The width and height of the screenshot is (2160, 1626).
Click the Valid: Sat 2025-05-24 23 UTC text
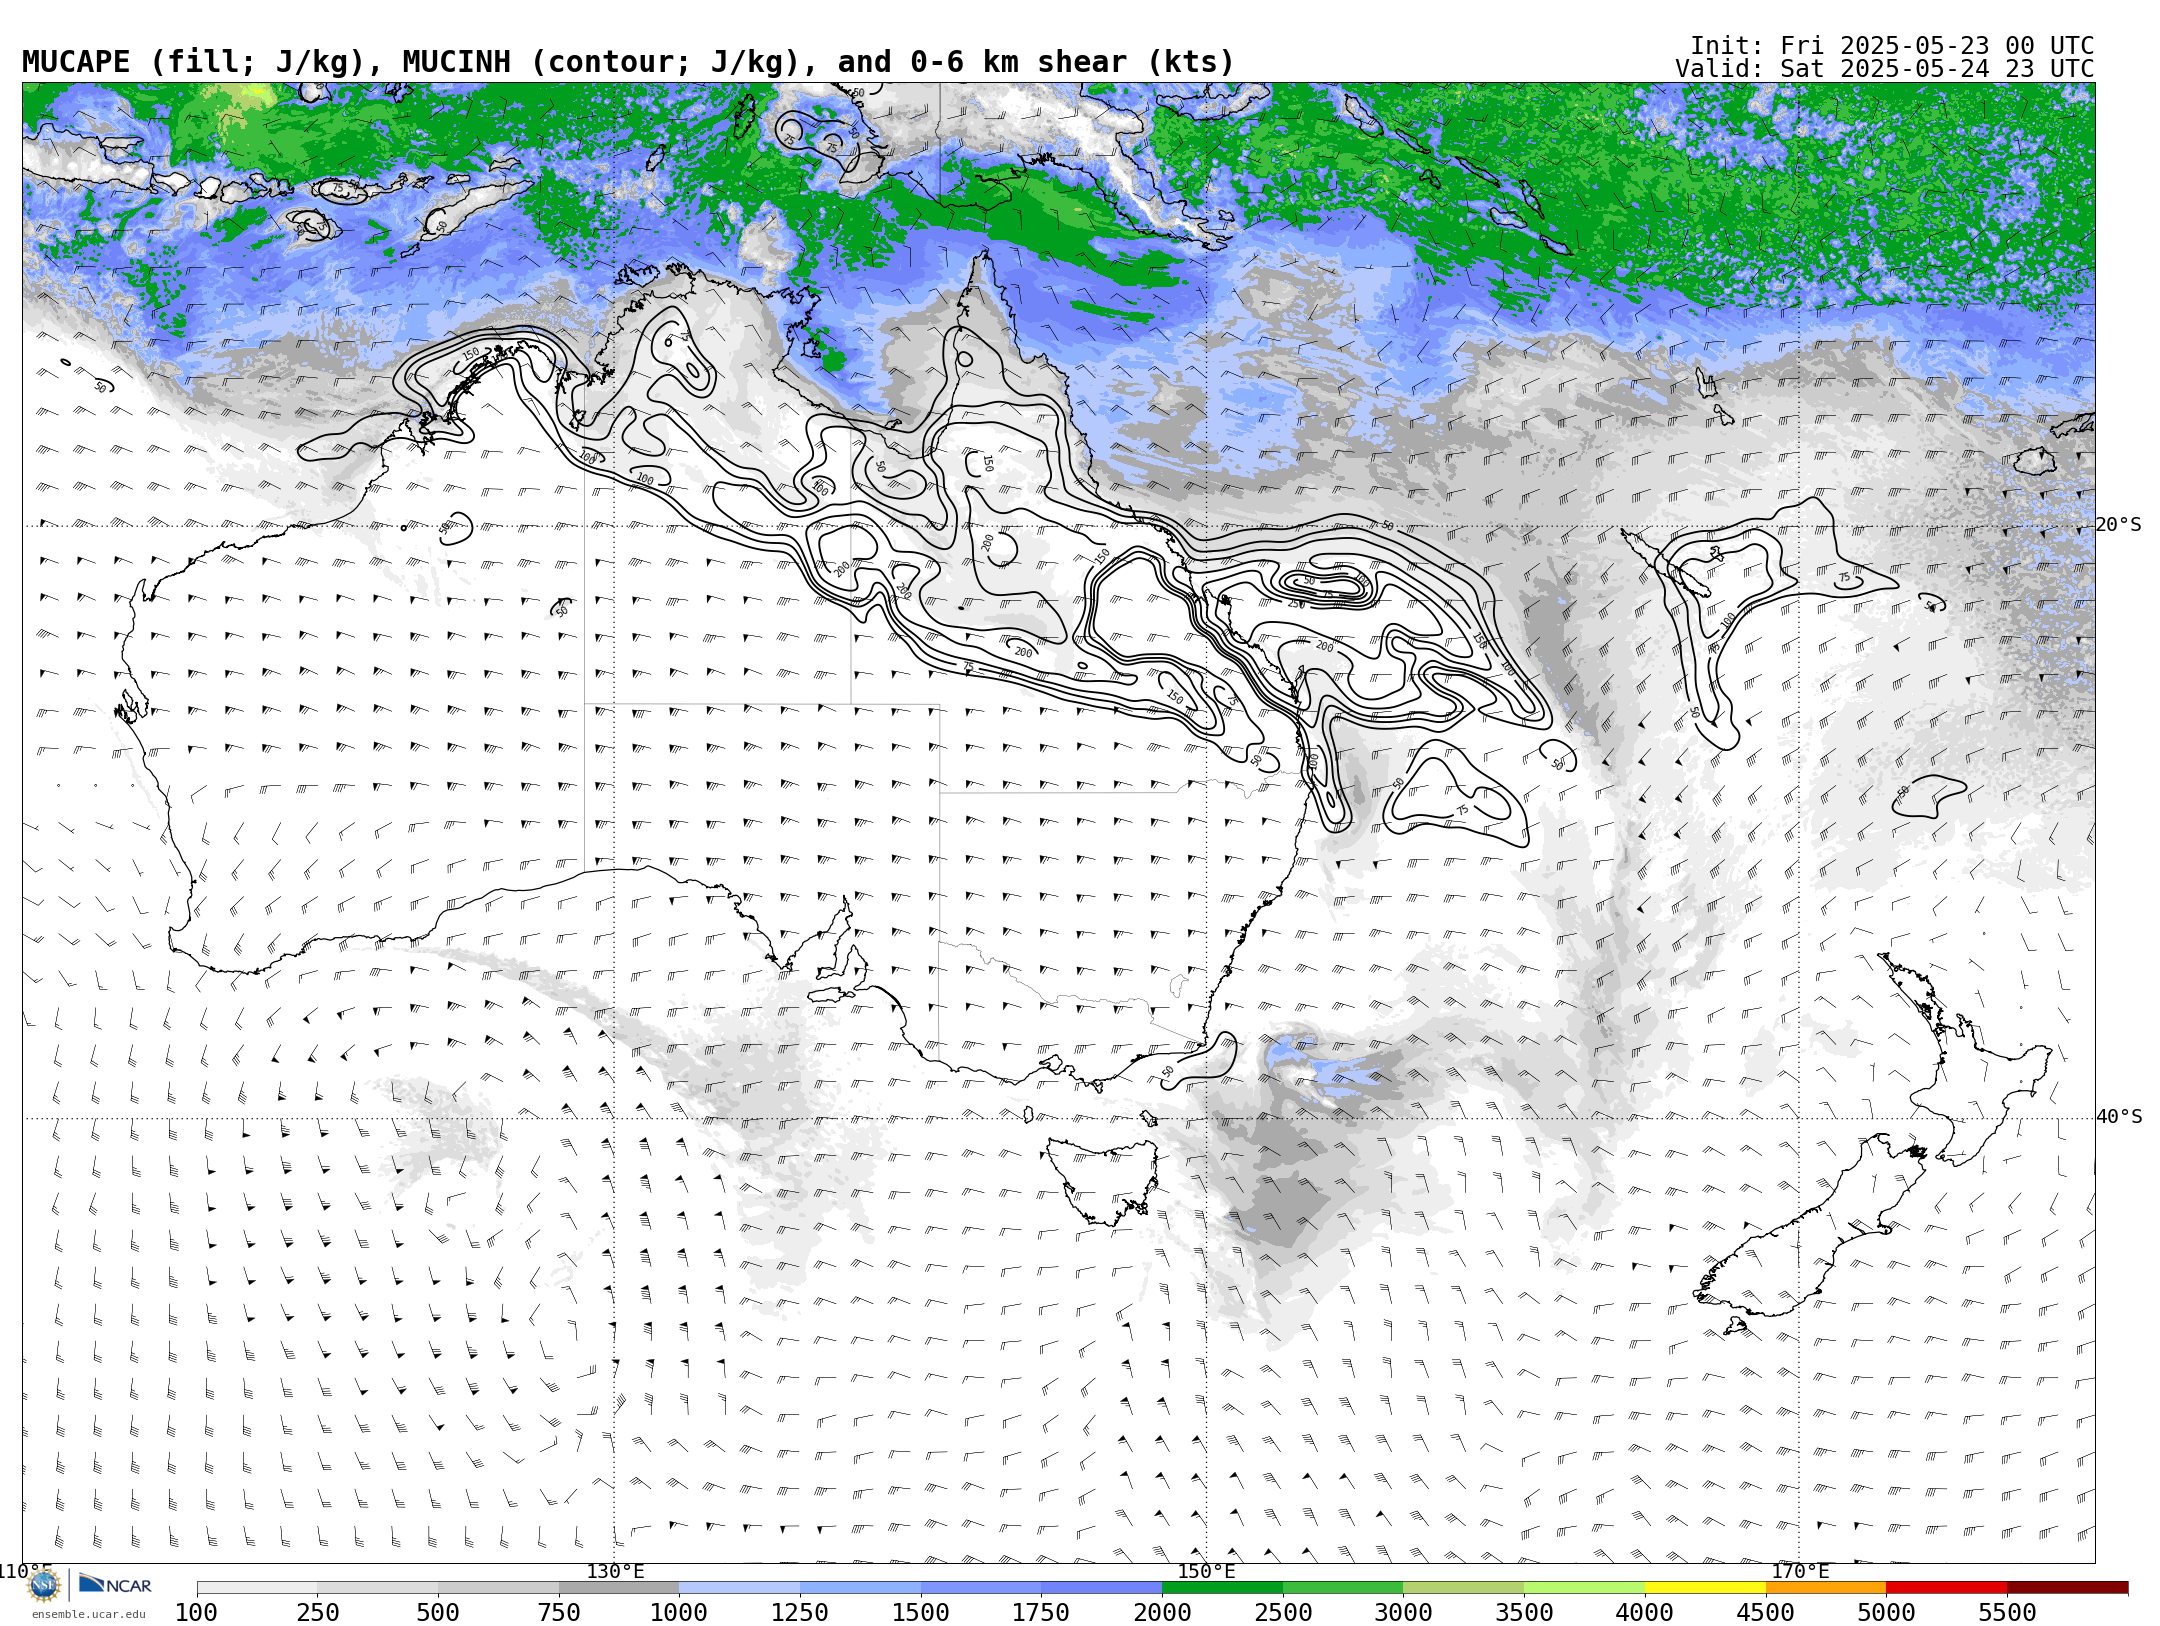[x=1885, y=69]
